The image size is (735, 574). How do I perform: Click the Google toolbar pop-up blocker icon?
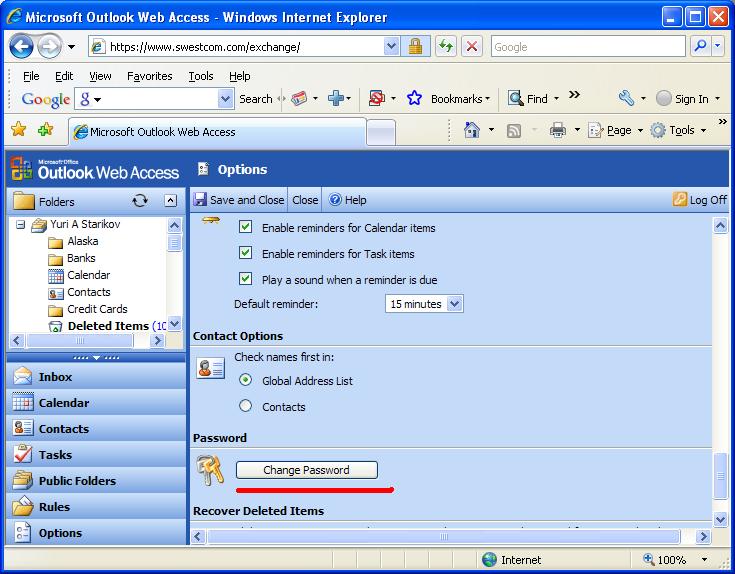pyautogui.click(x=376, y=98)
